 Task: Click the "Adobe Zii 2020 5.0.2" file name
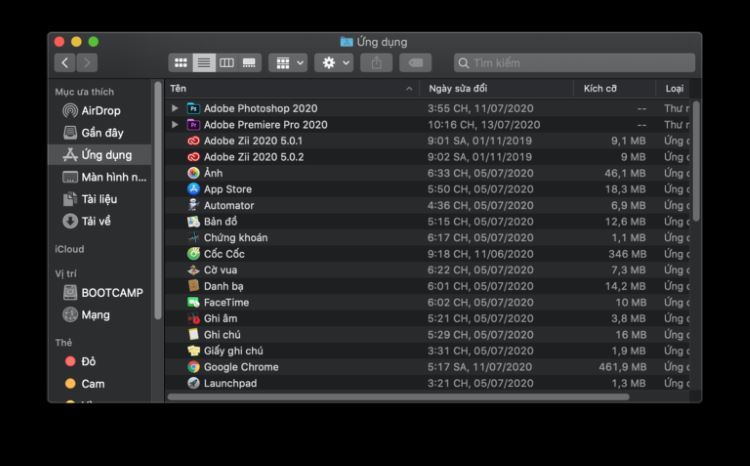pos(254,157)
